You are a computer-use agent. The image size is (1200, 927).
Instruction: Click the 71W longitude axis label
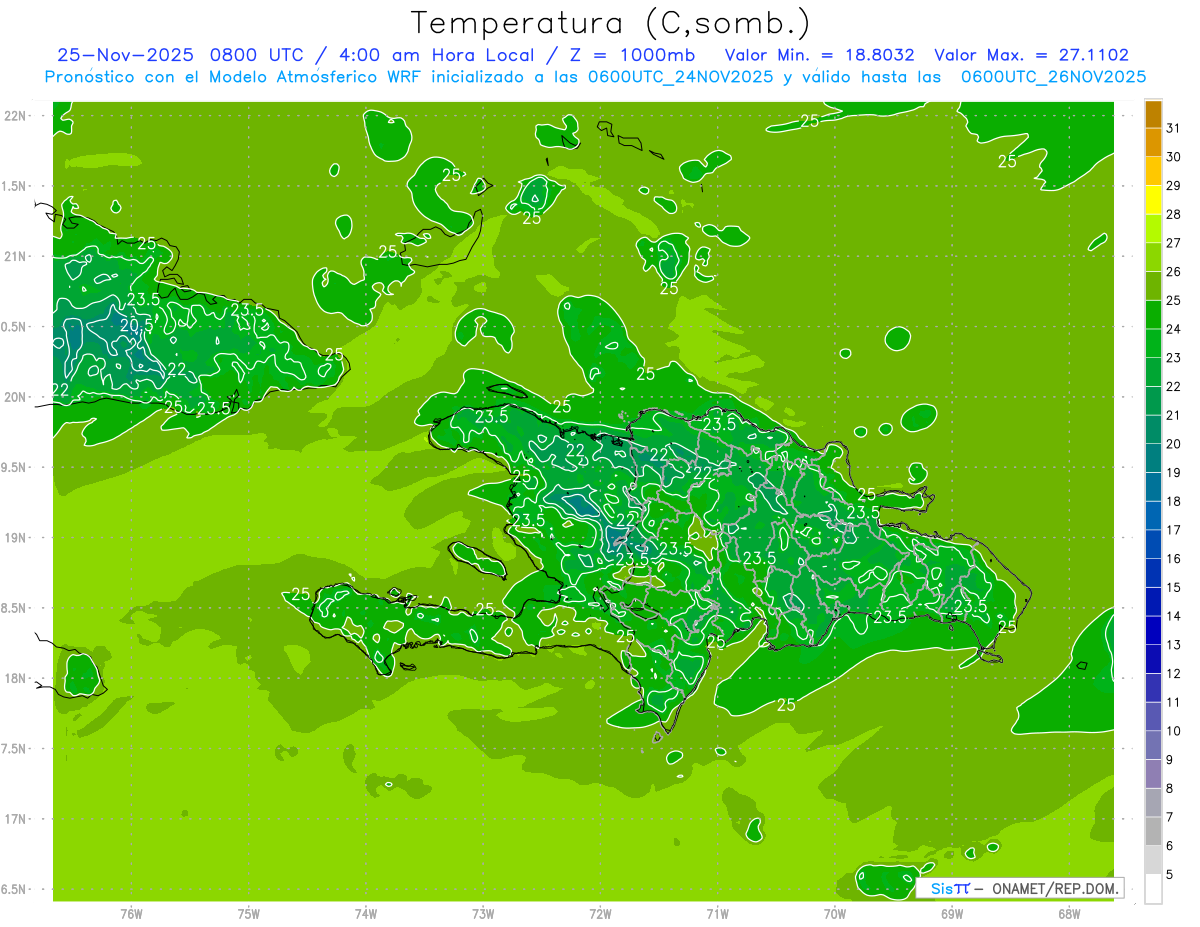point(717,914)
